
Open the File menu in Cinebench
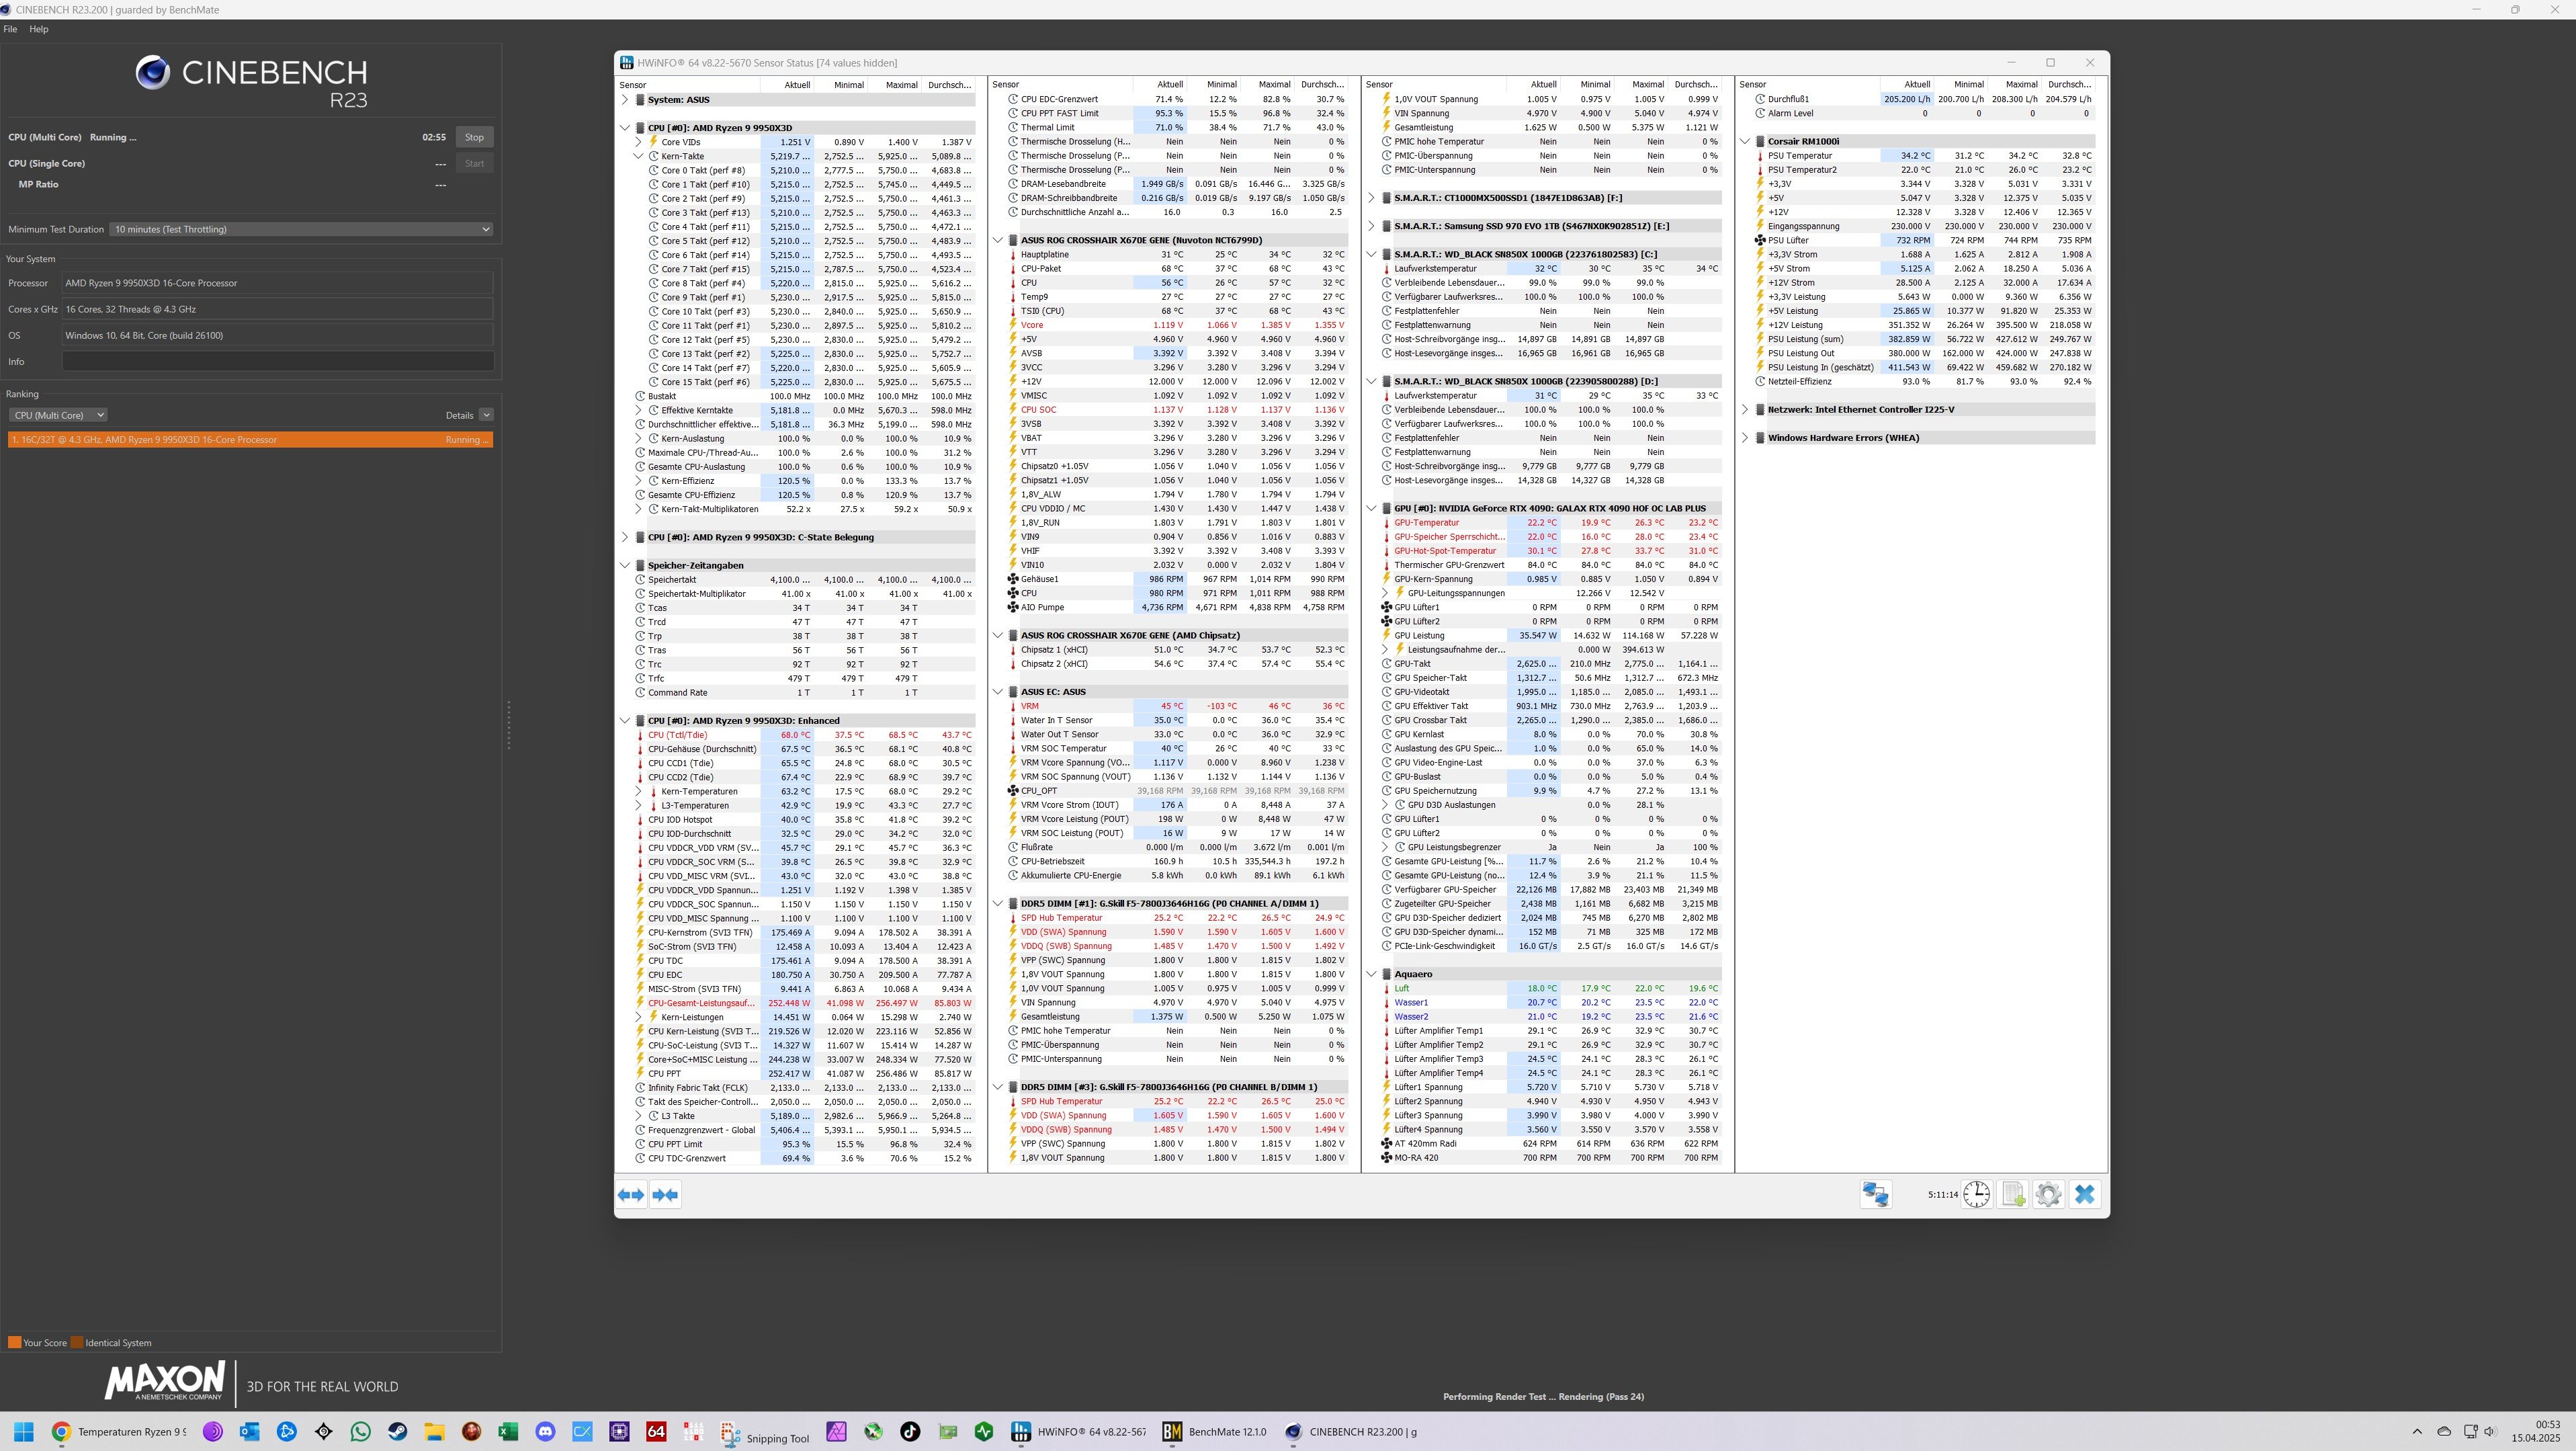[10, 29]
